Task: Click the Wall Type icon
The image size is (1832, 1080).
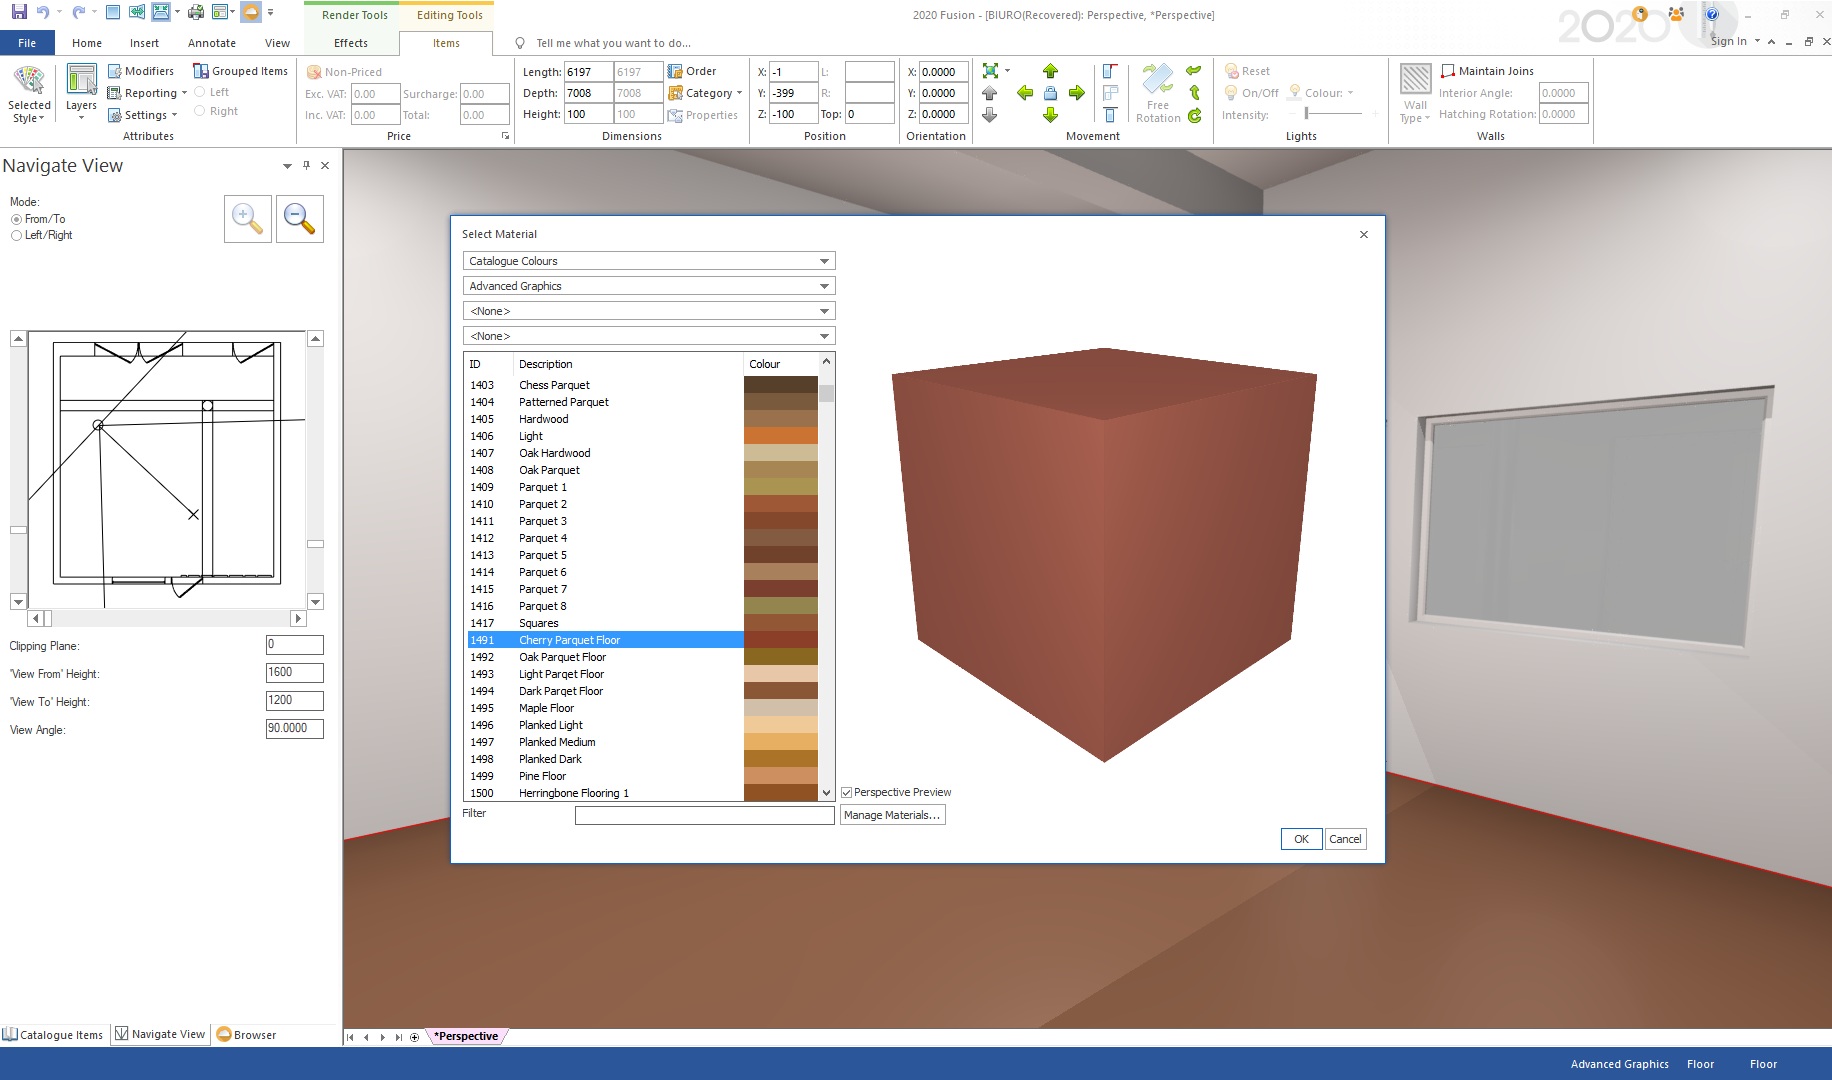Action: click(1415, 80)
